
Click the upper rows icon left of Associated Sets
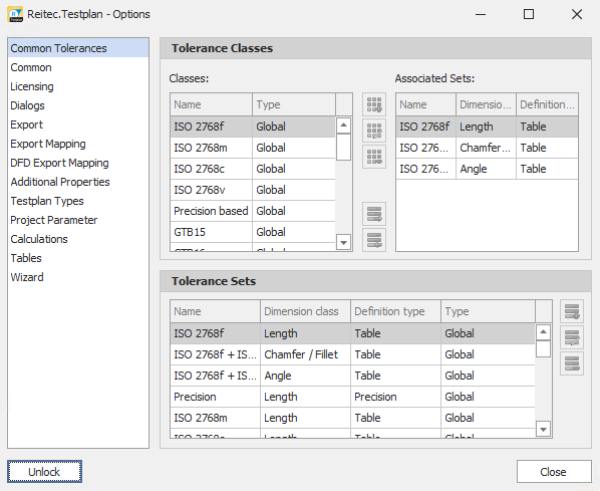tap(375, 213)
